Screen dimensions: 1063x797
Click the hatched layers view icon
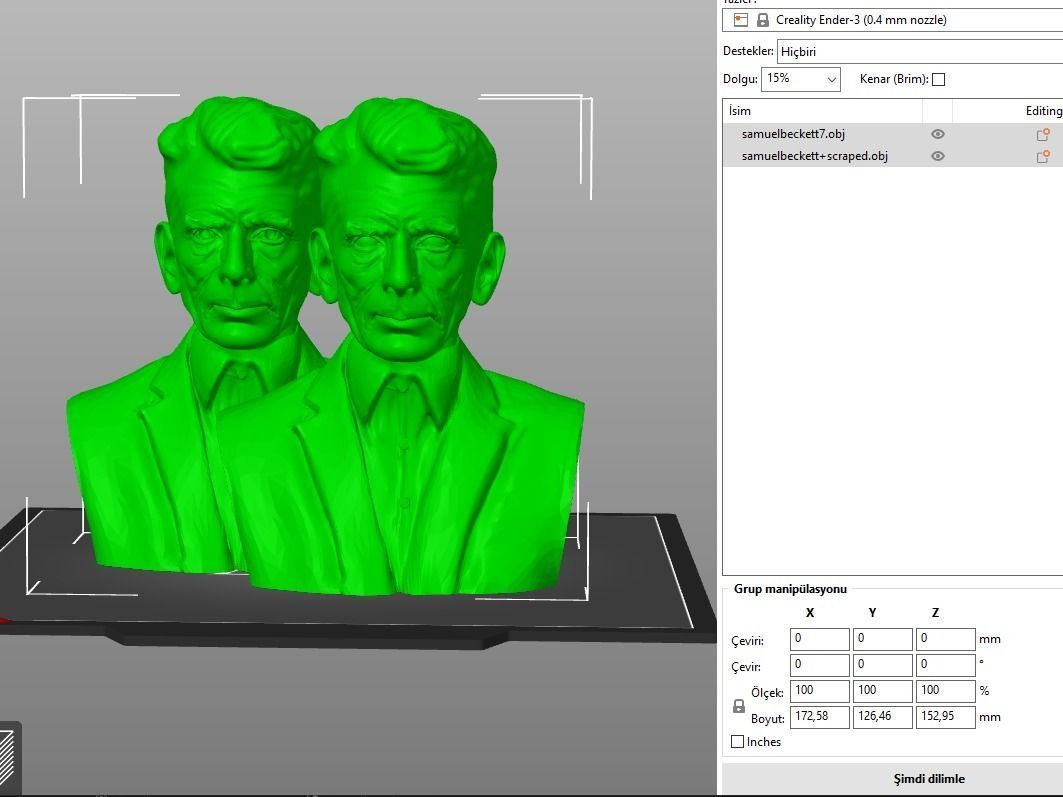pyautogui.click(x=7, y=759)
